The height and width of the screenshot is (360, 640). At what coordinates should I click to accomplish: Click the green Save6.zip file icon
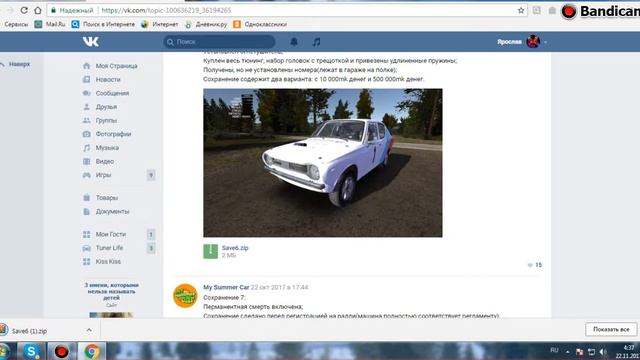point(211,251)
